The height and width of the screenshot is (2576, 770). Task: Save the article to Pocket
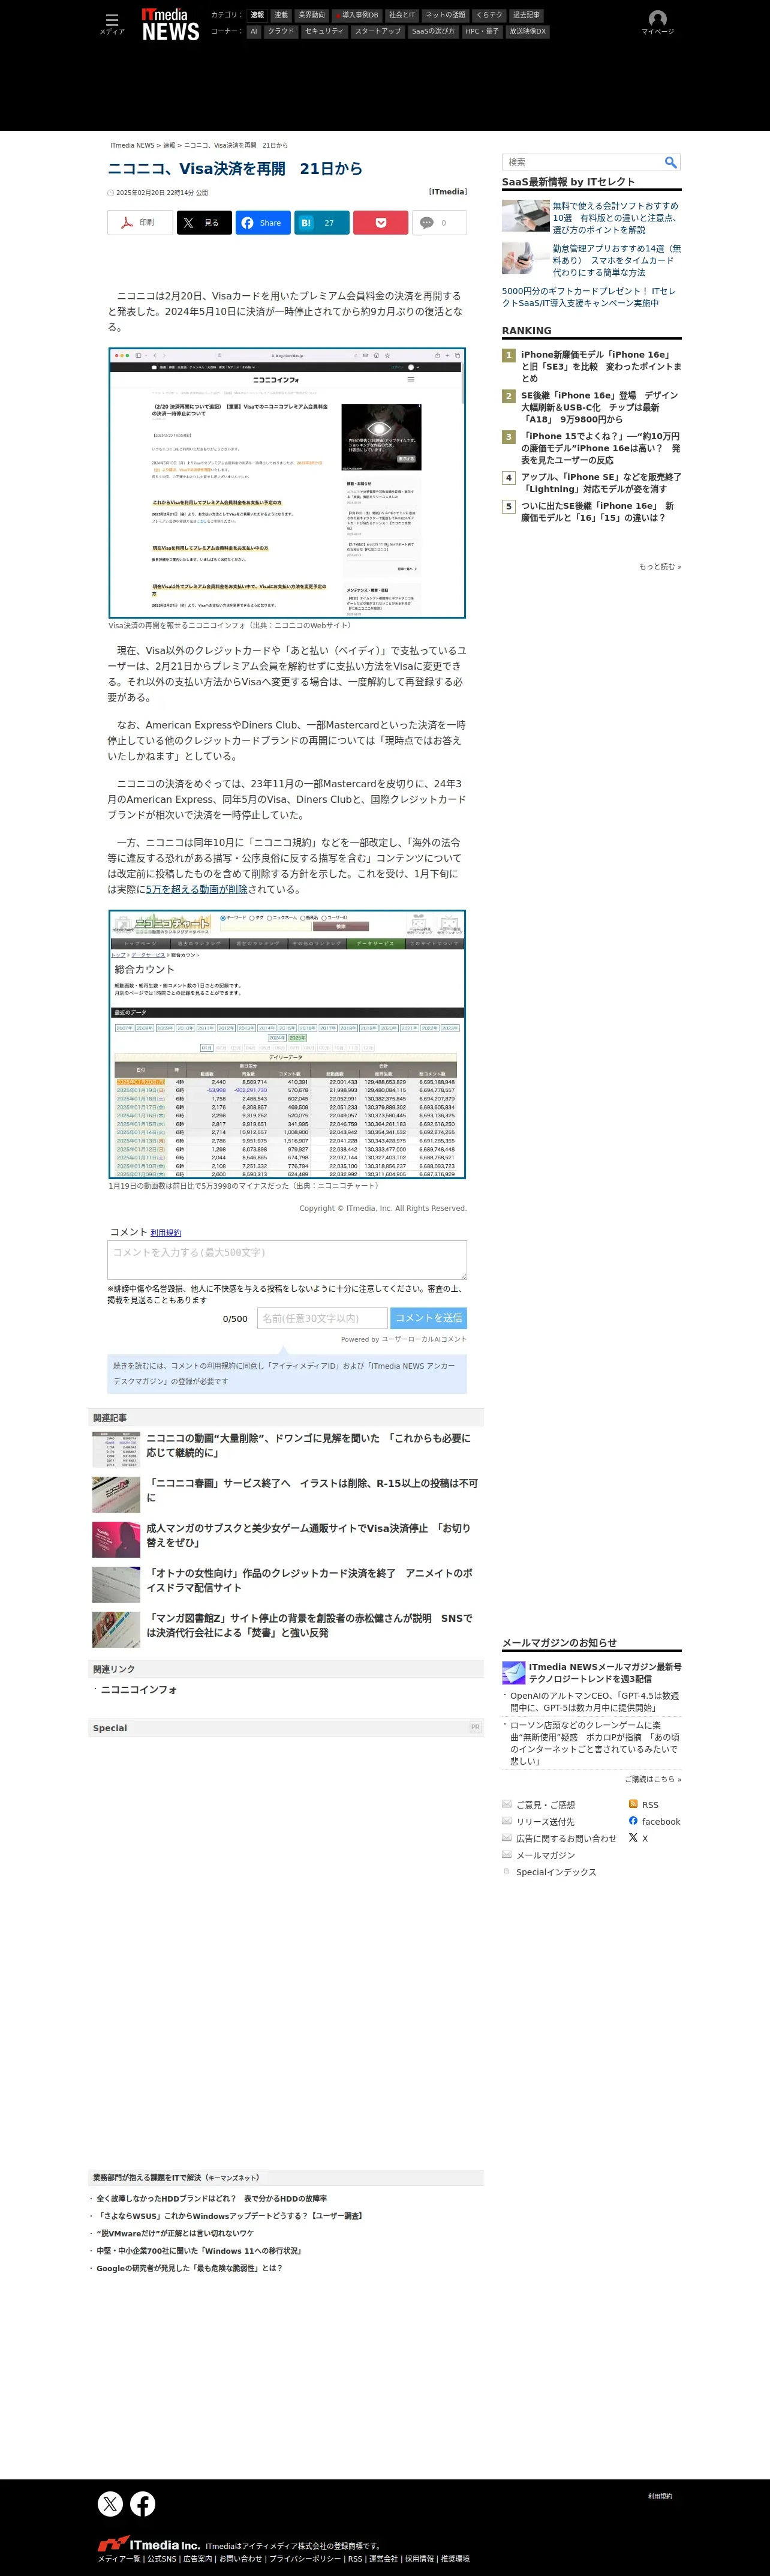[381, 223]
